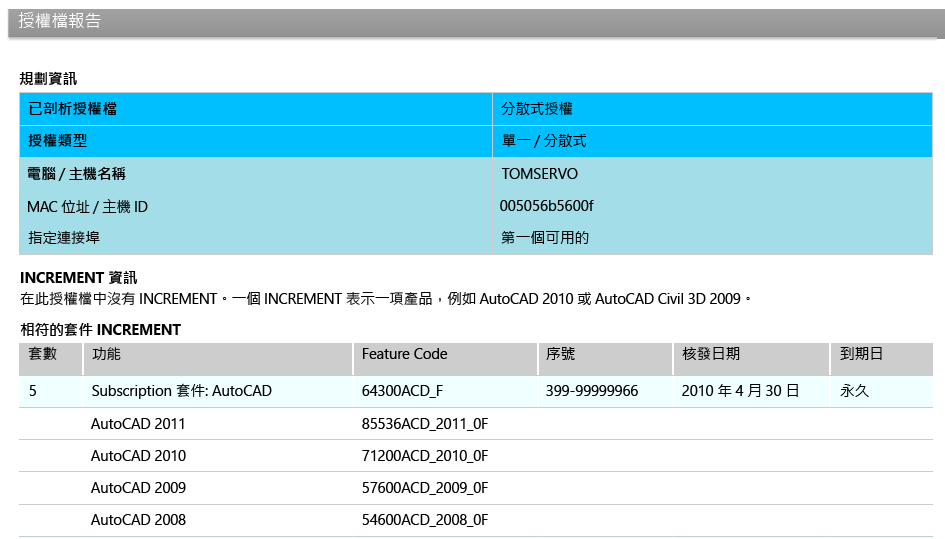Image resolution: width=945 pixels, height=539 pixels.
Task: Click the TOMSERVO host name value
Action: (x=539, y=174)
